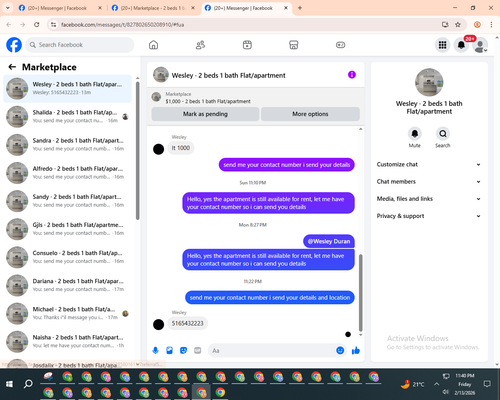
Task: Open Sandy conversation in chat list
Action: point(67,201)
